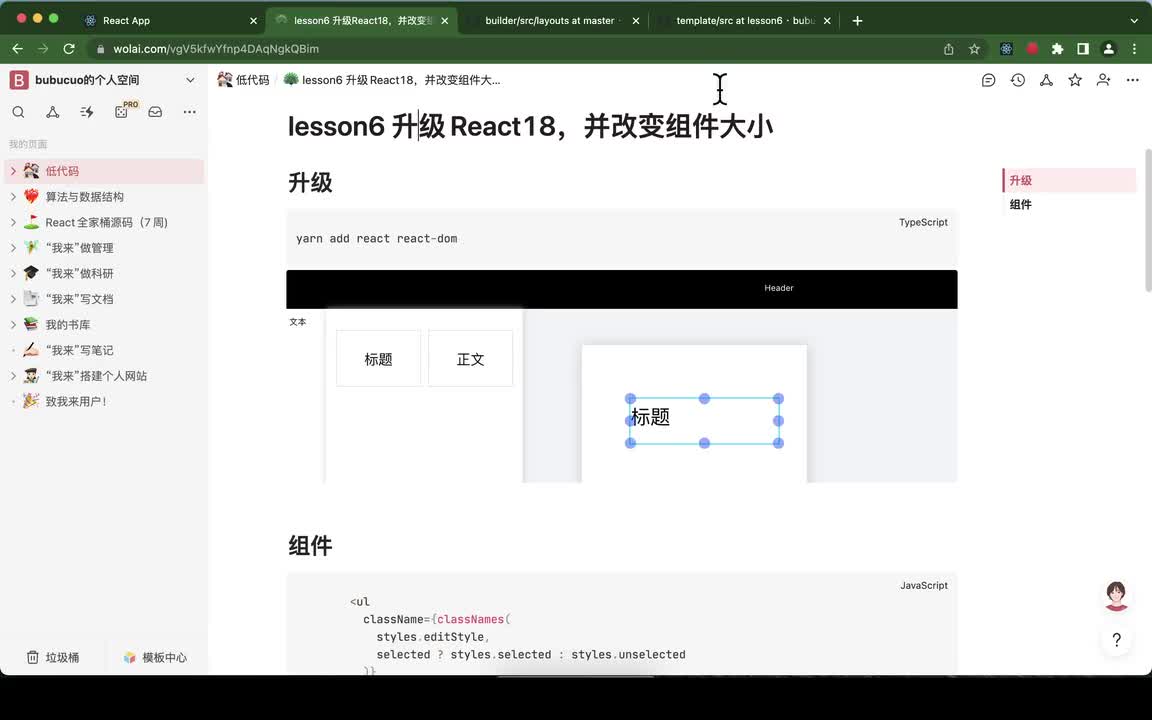This screenshot has width=1152, height=720.
Task: Open page graph icon in top bar
Action: [x=1046, y=80]
